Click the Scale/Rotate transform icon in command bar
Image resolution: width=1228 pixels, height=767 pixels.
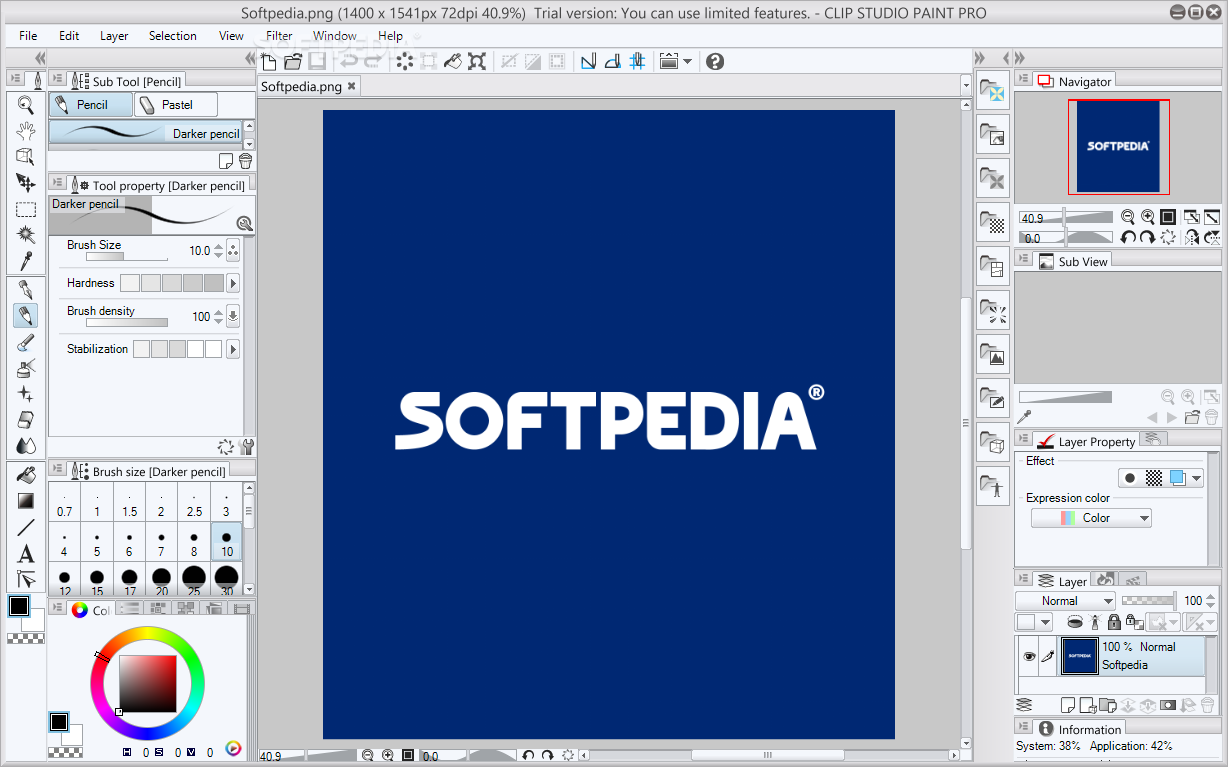[477, 61]
